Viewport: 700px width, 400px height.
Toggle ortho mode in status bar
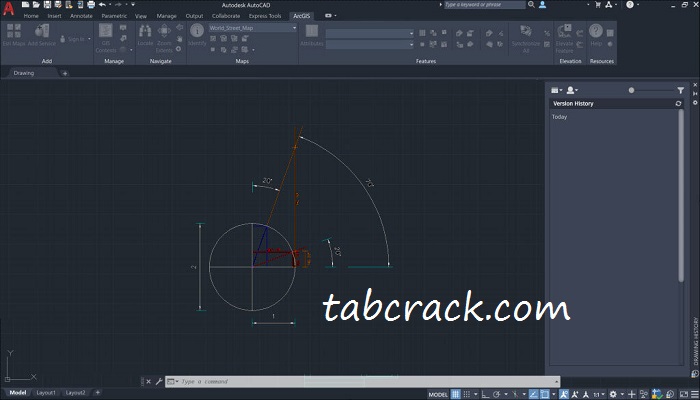click(486, 394)
